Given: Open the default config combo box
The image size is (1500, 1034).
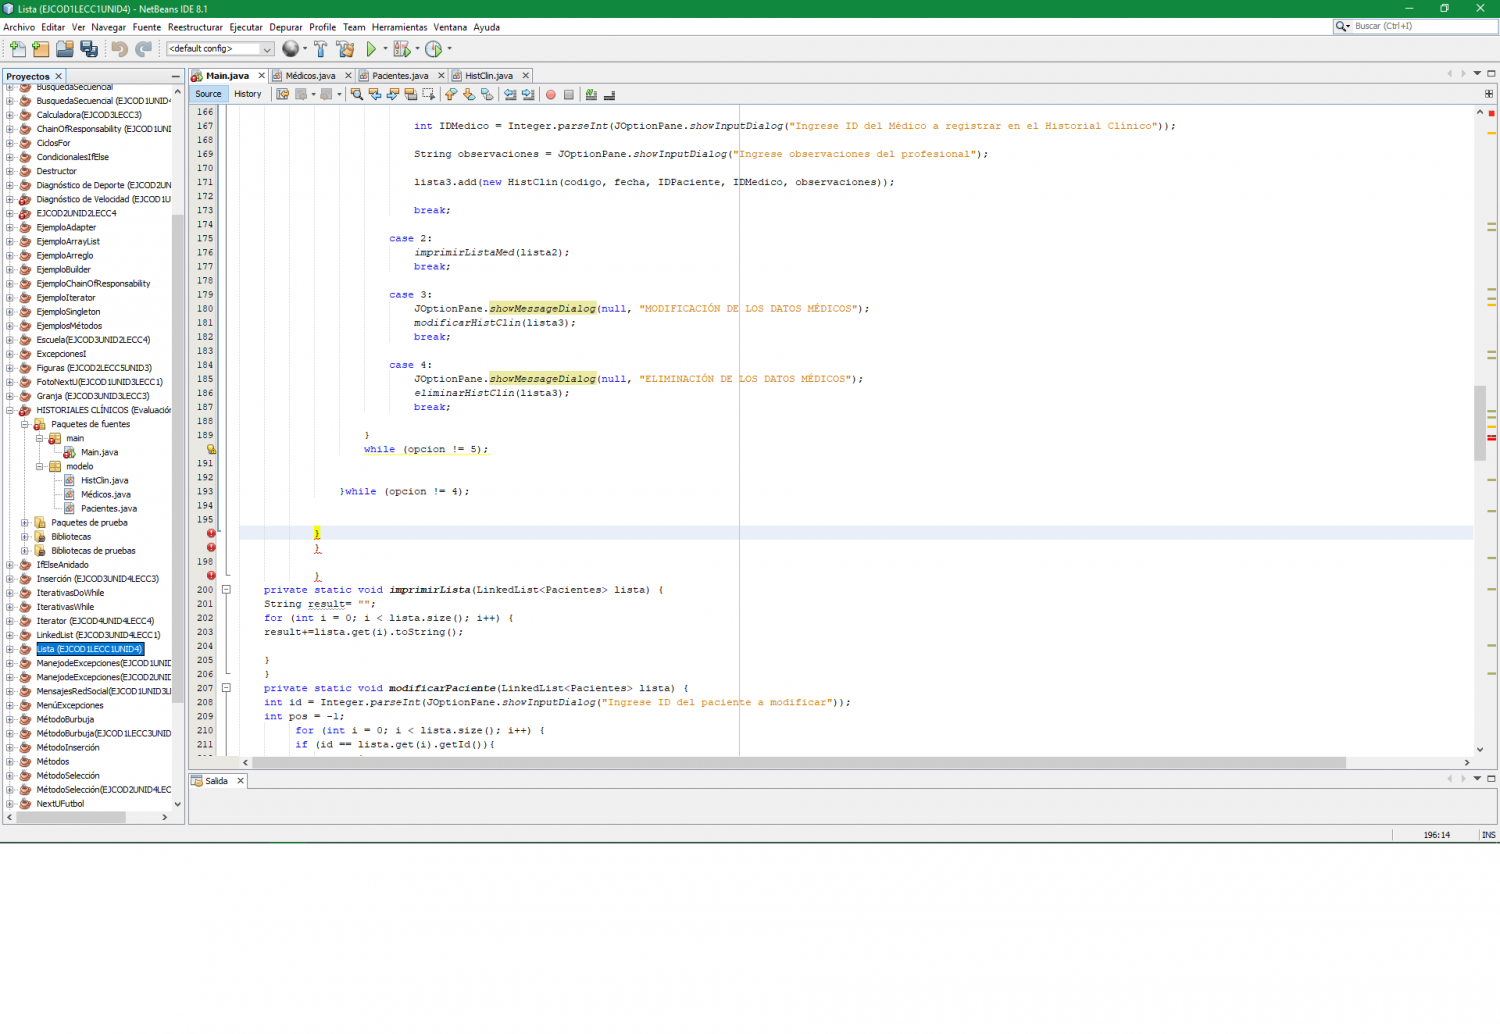Looking at the screenshot, I should pyautogui.click(x=220, y=48).
